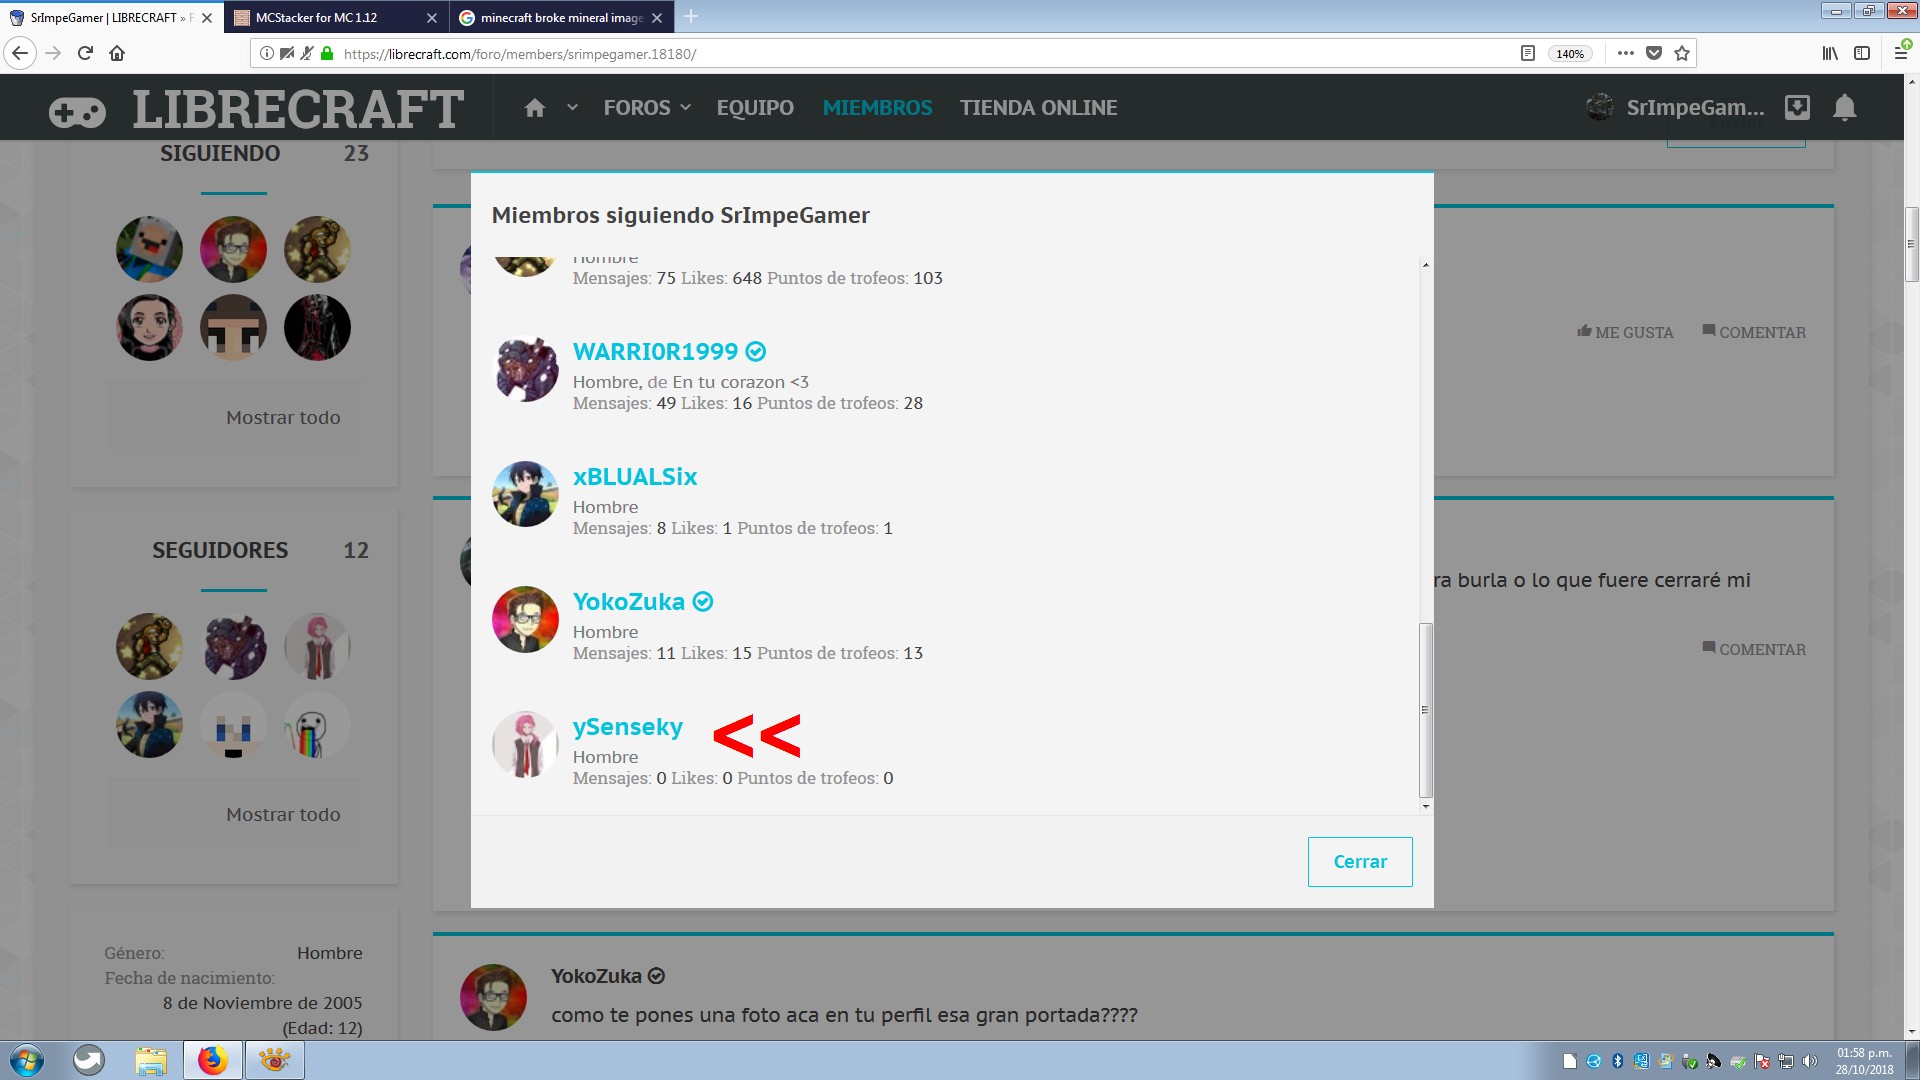Click the 140% zoom level indicator

coord(1570,54)
